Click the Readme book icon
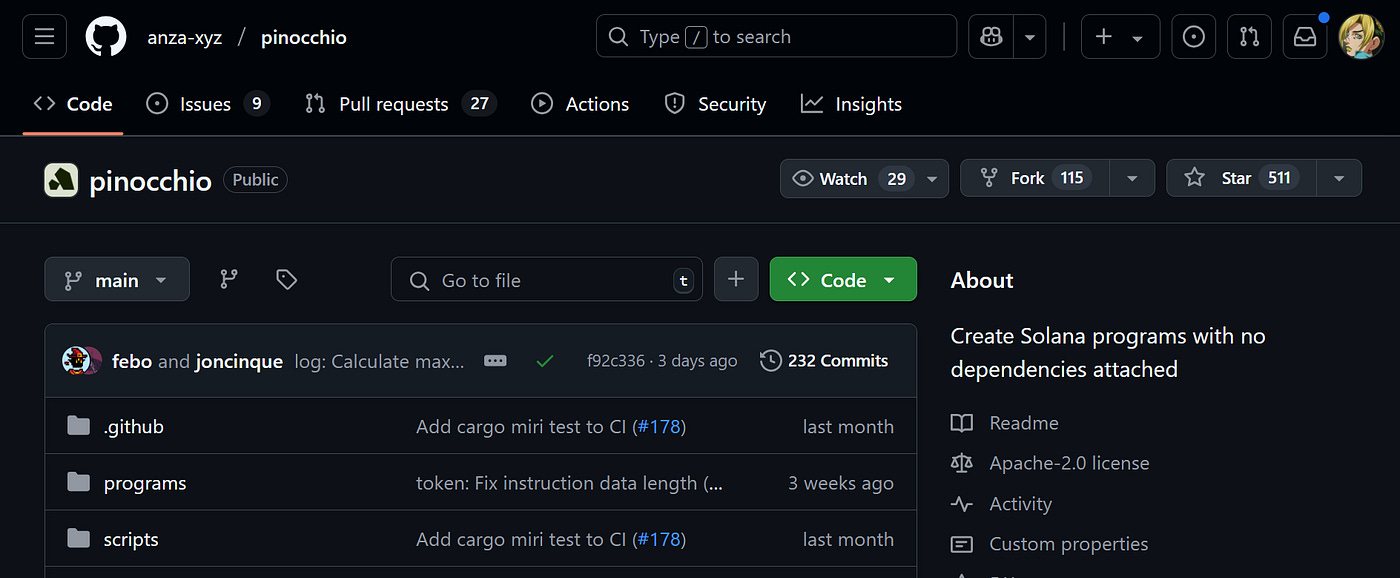1400x578 pixels. (962, 423)
